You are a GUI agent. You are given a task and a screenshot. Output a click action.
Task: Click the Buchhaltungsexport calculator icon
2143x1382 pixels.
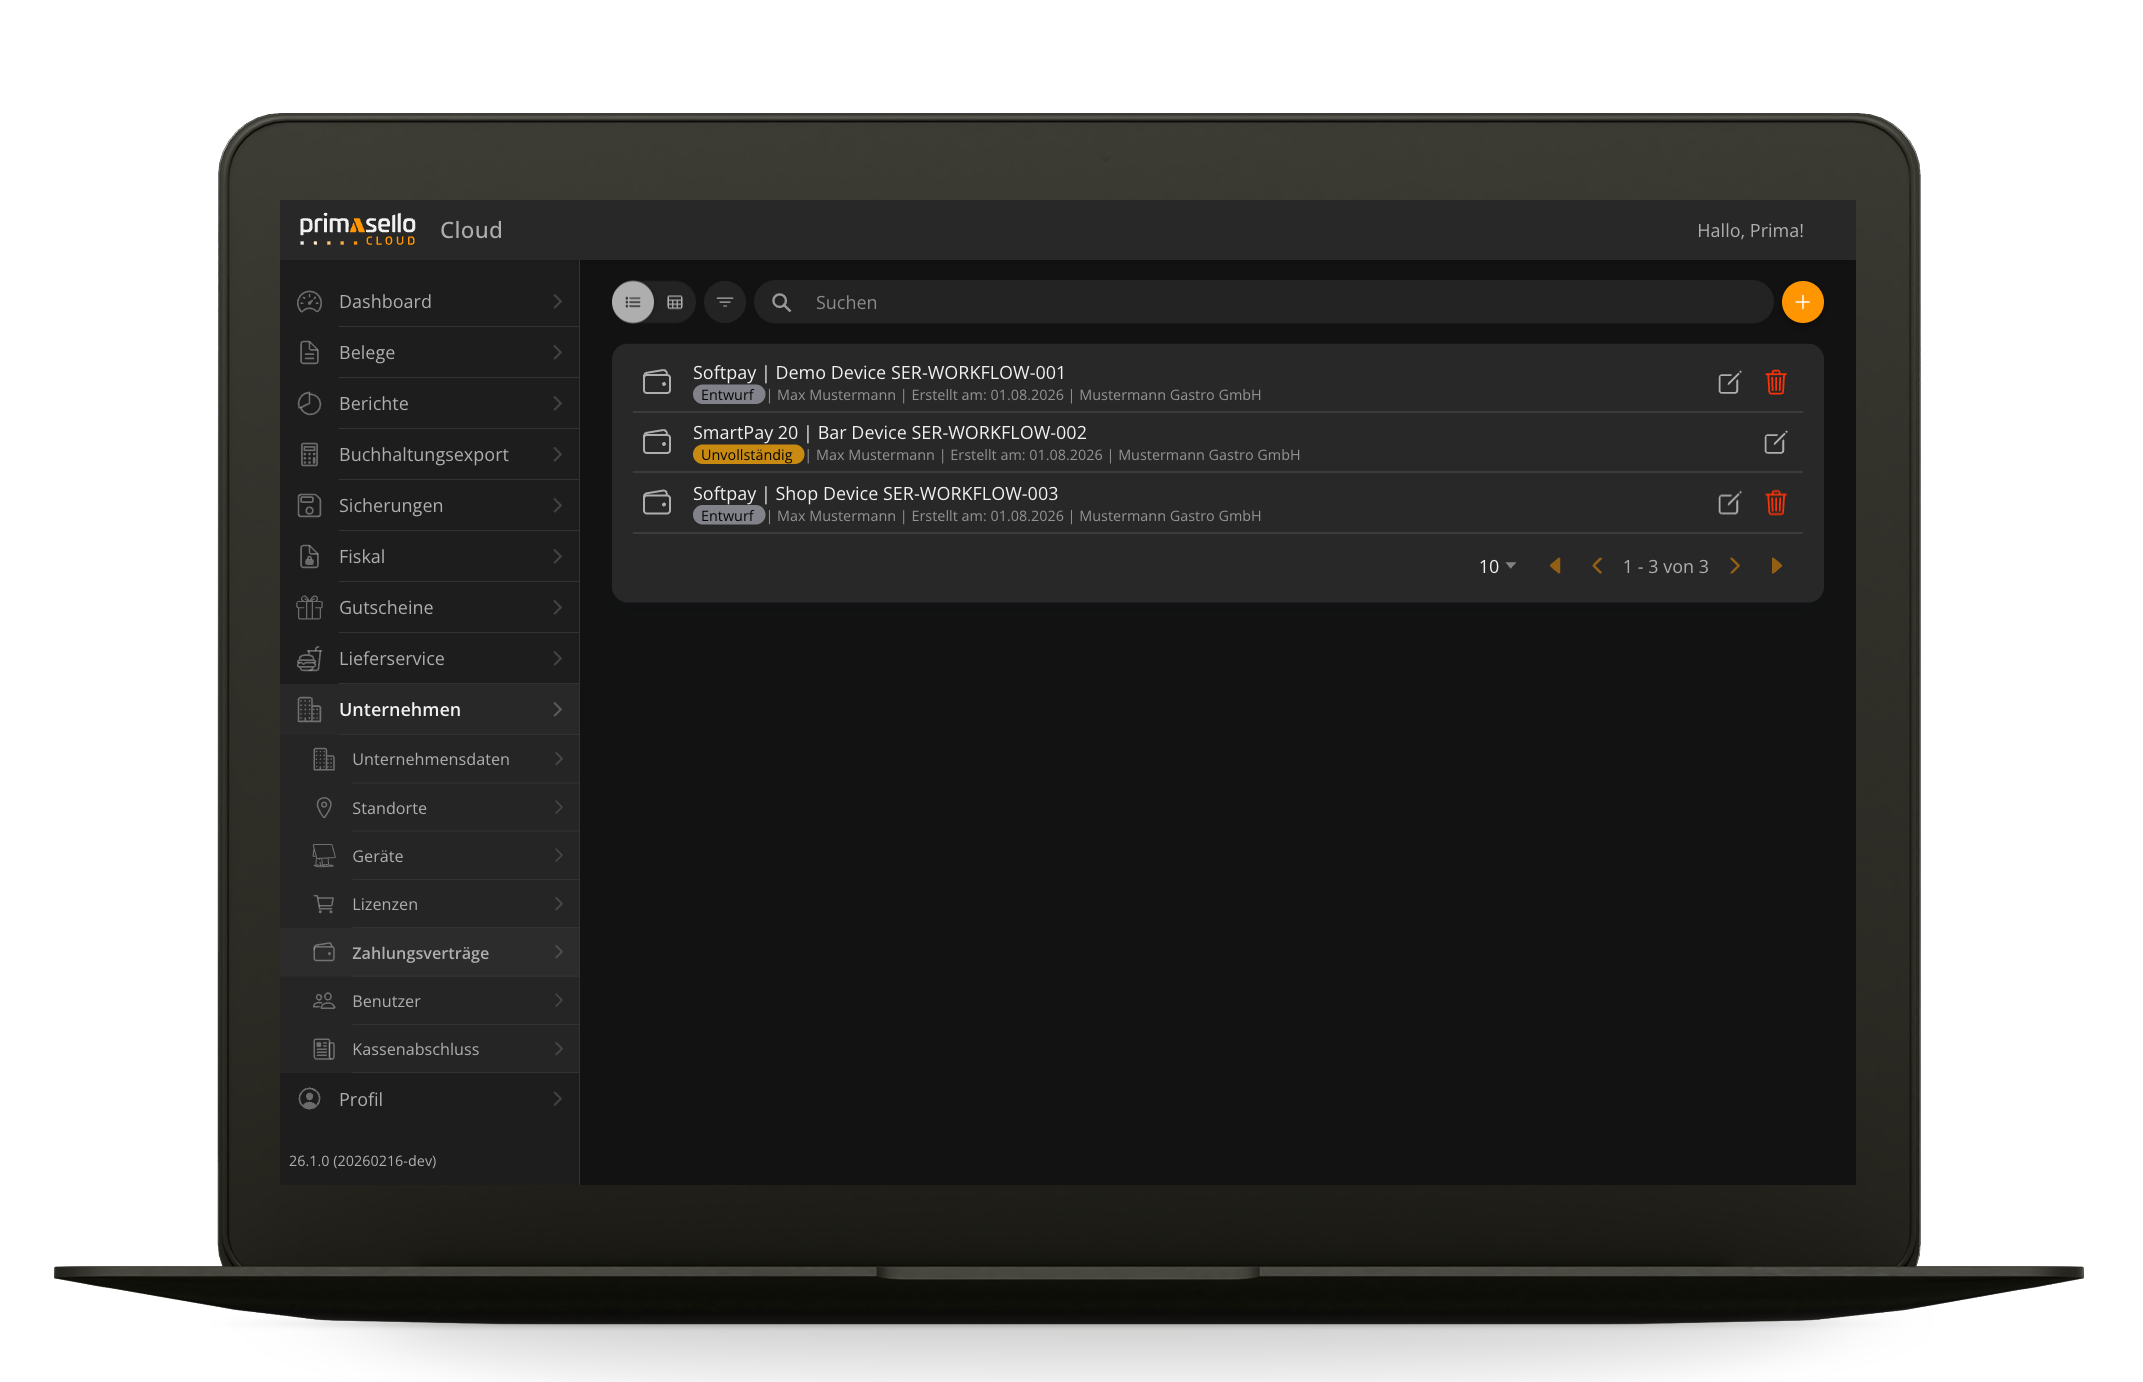310,454
